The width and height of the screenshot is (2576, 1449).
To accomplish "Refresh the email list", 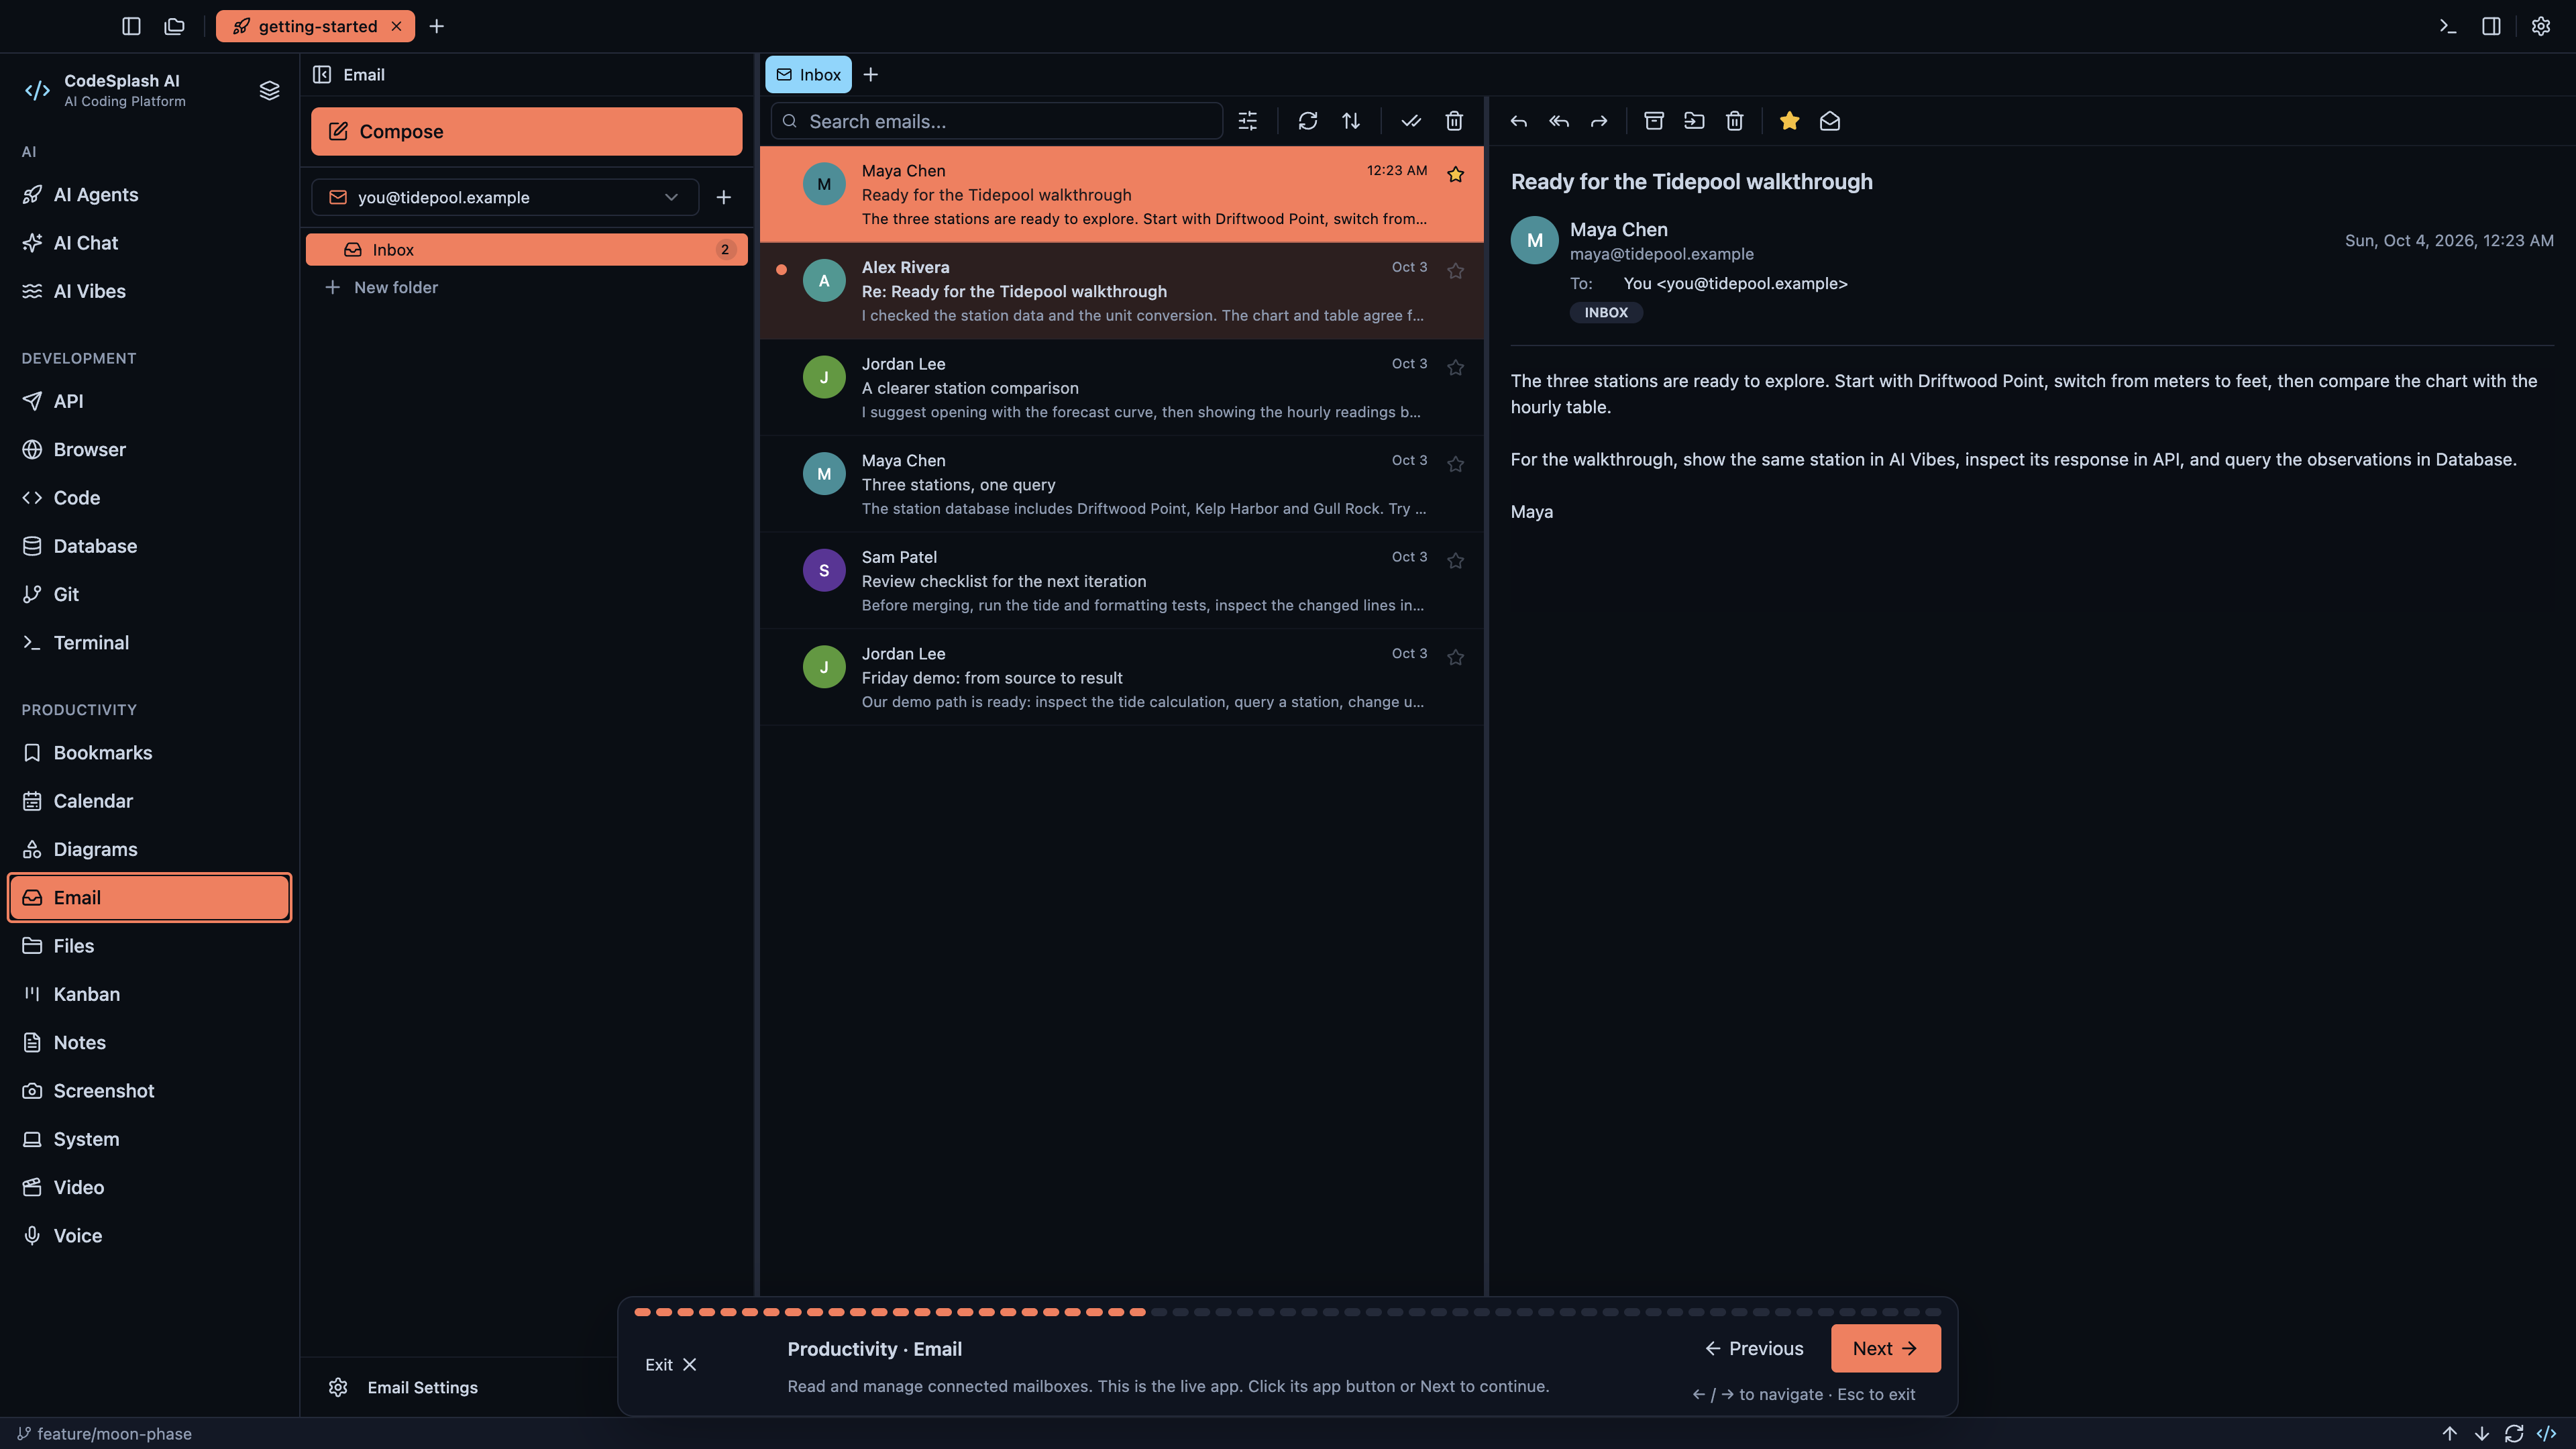I will (1307, 121).
